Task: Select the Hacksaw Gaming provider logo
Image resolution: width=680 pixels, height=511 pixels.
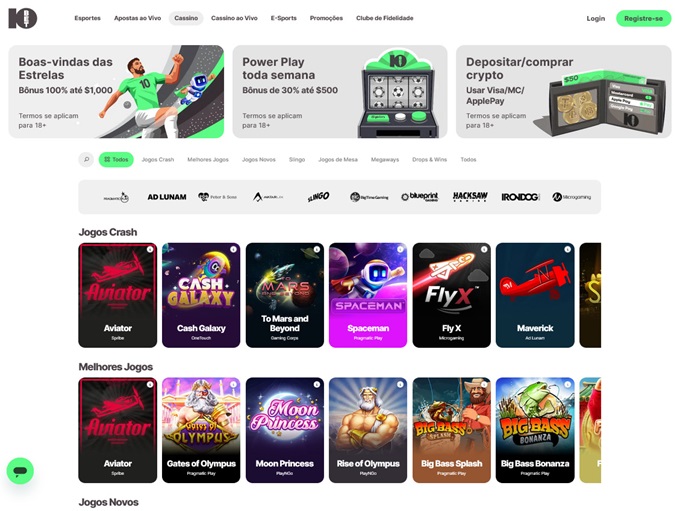Action: tap(470, 197)
